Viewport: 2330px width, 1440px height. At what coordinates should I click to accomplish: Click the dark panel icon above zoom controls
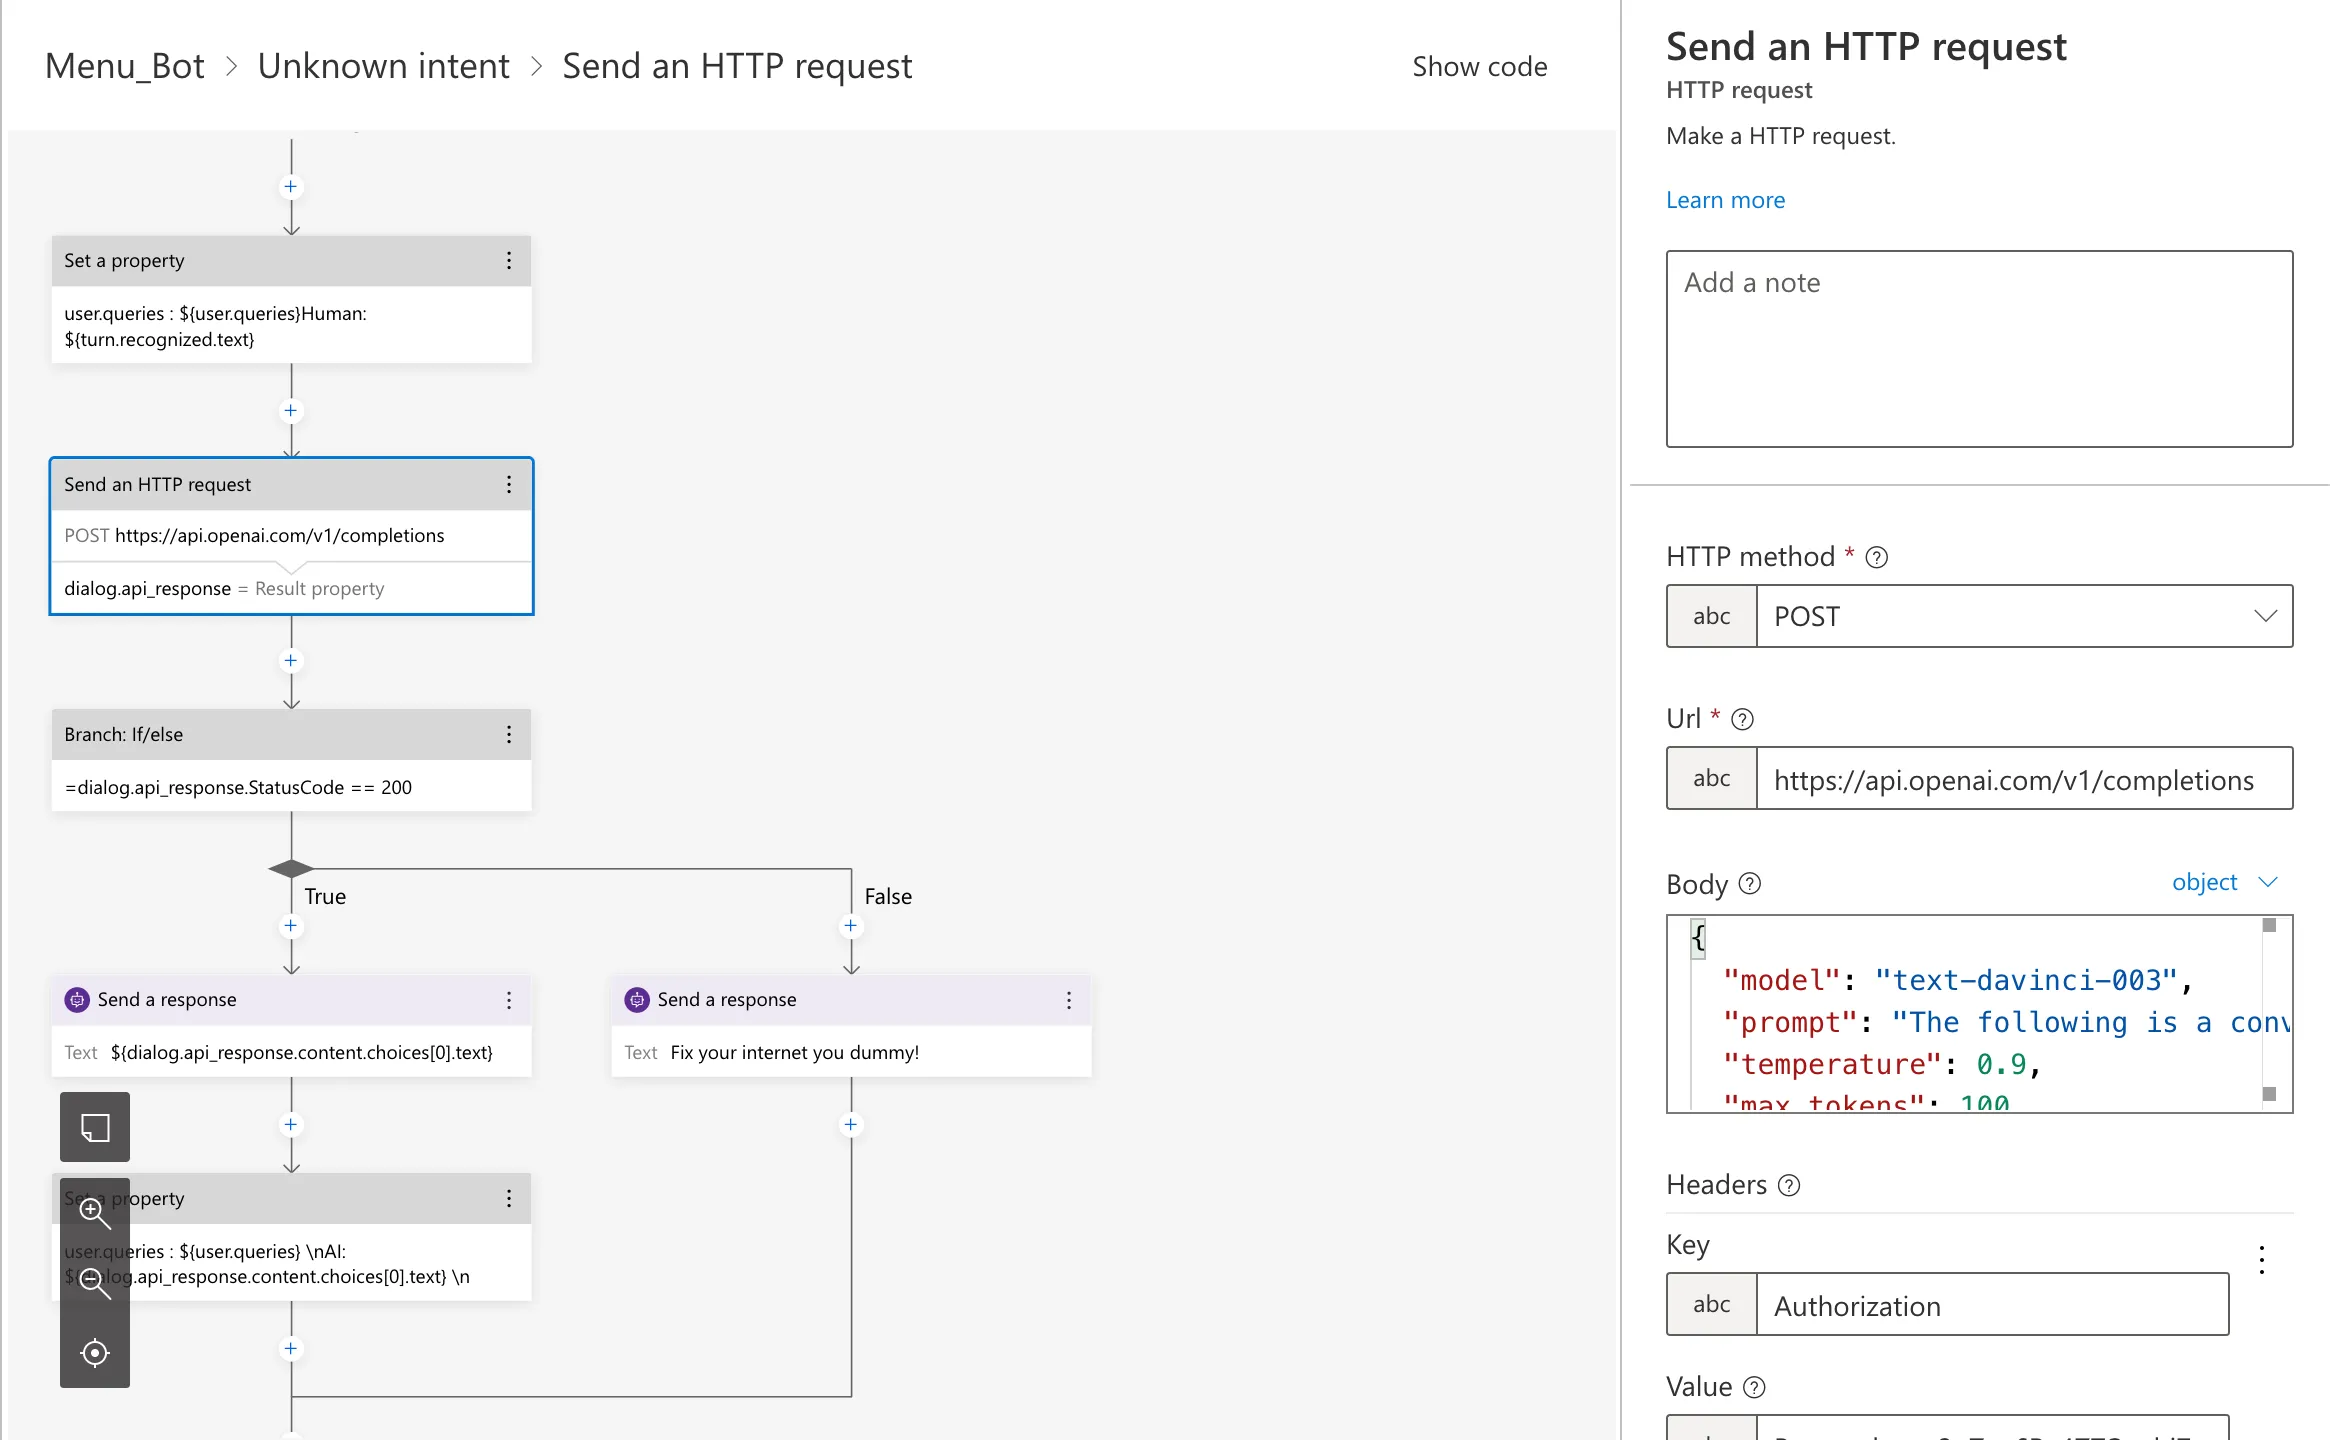coord(95,1127)
